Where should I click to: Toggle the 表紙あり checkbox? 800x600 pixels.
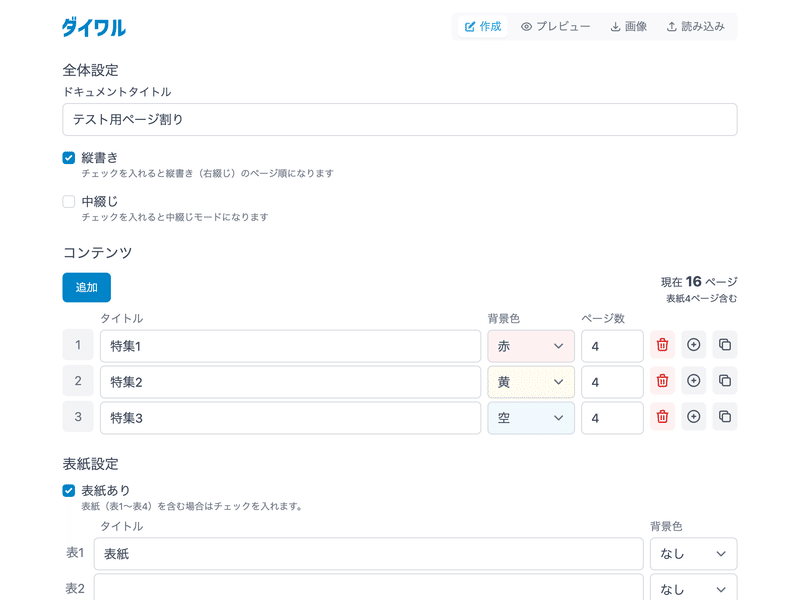click(x=69, y=490)
